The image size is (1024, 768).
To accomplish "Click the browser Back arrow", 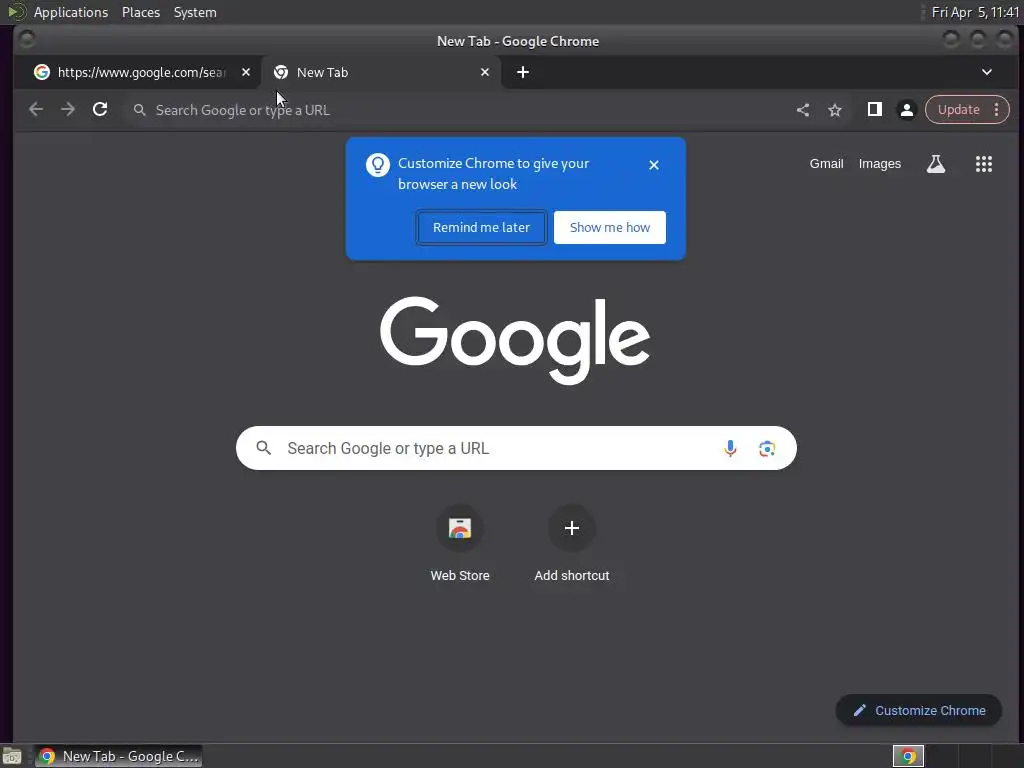I will (x=36, y=110).
